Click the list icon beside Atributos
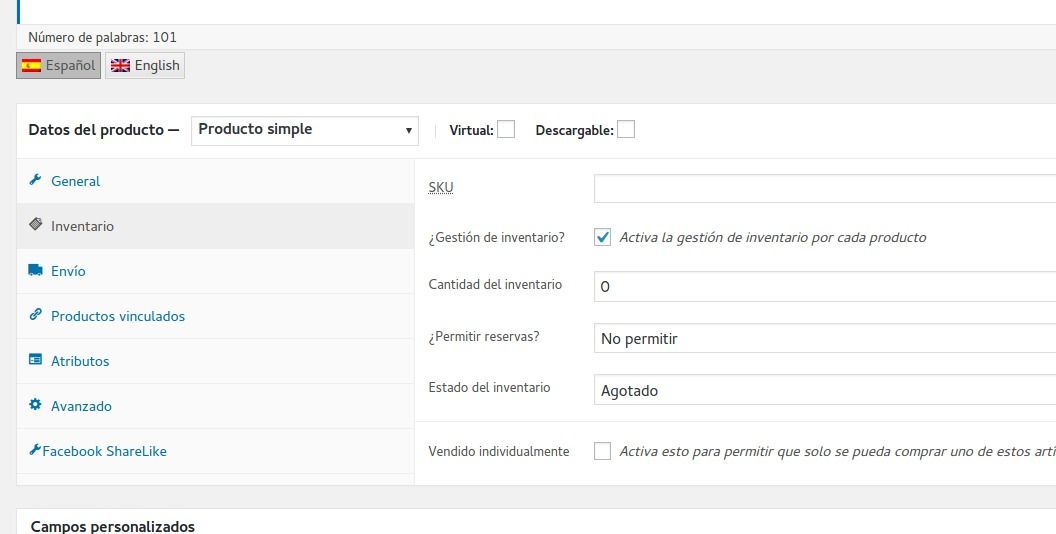The height and width of the screenshot is (534, 1056). pyautogui.click(x=35, y=360)
